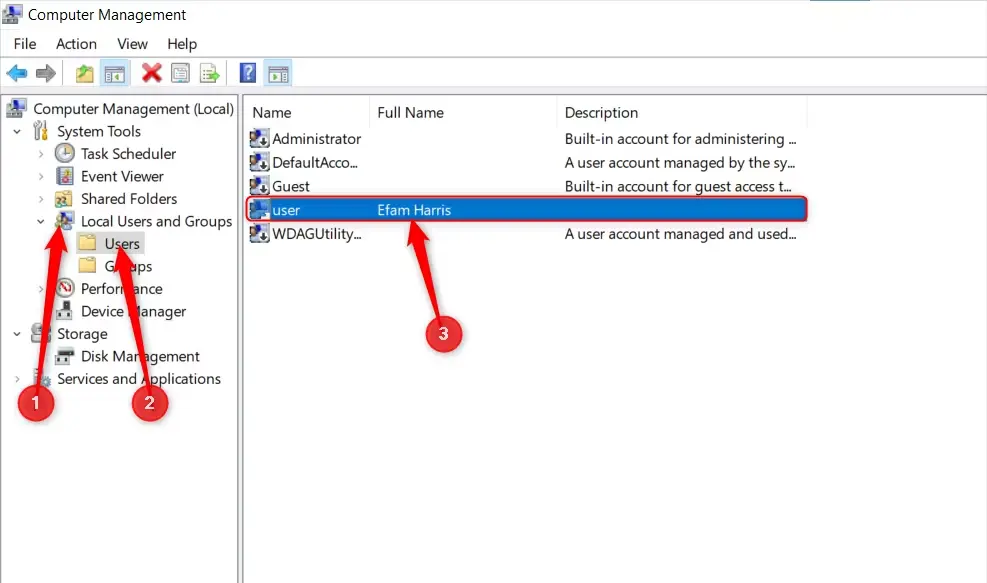Screen dimensions: 987x583
Task: Select the highlighted 'user' account name
Action: 286,210
